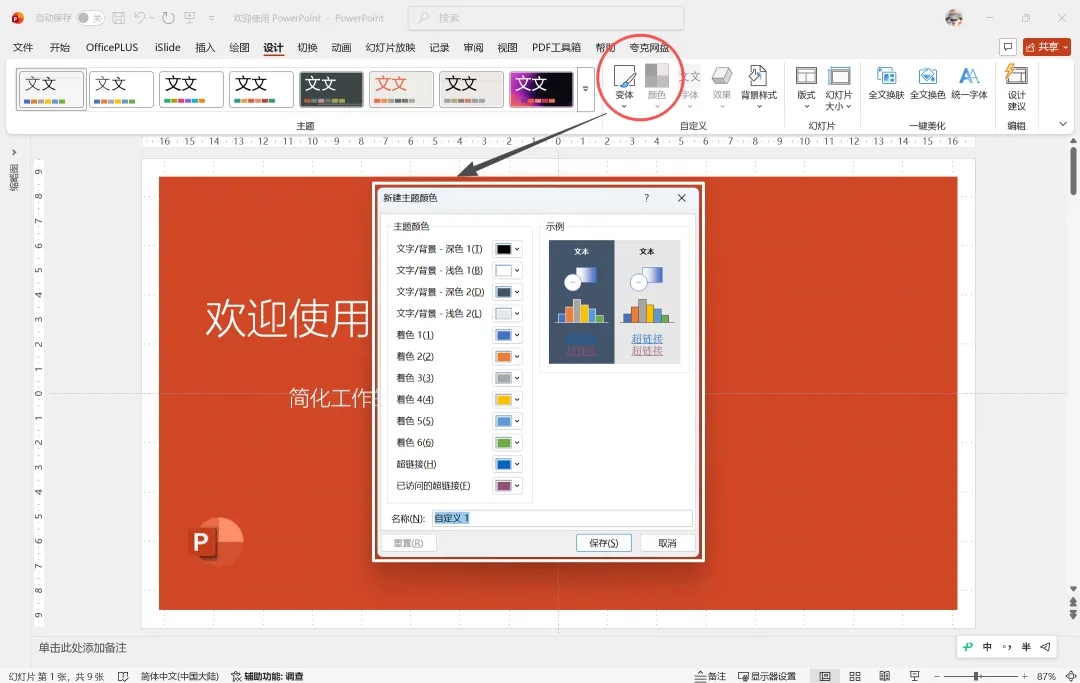The width and height of the screenshot is (1080, 683).
Task: Expand the theme gallery more arrow
Action: [585, 89]
